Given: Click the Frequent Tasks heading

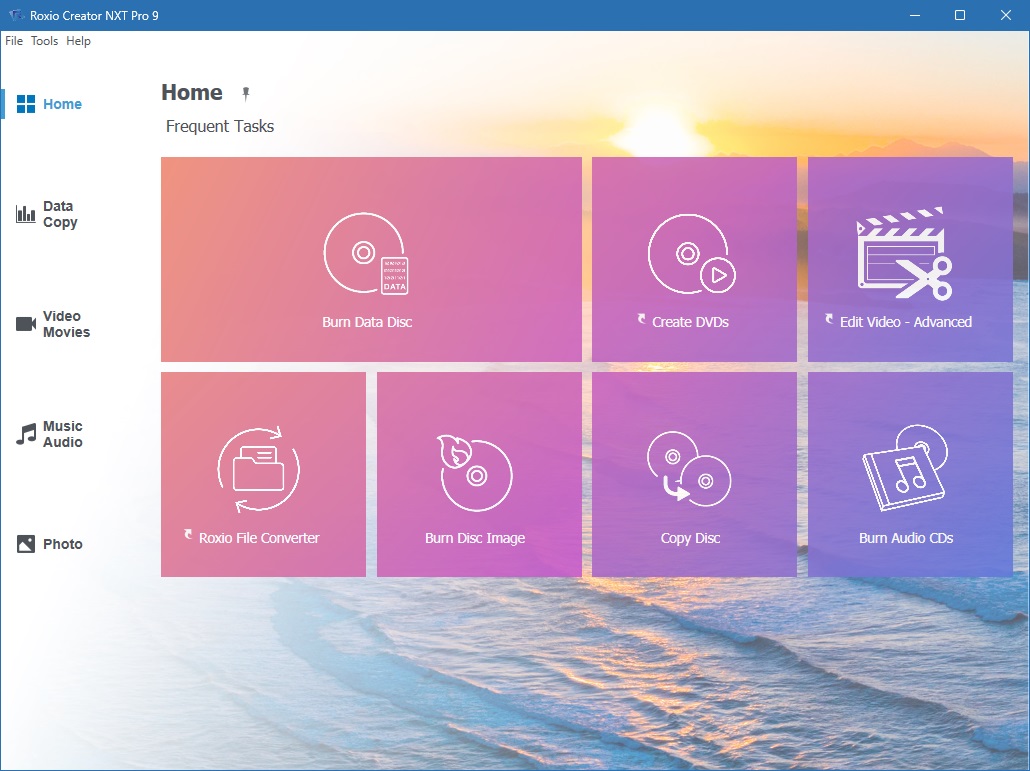Looking at the screenshot, I should click(x=220, y=126).
